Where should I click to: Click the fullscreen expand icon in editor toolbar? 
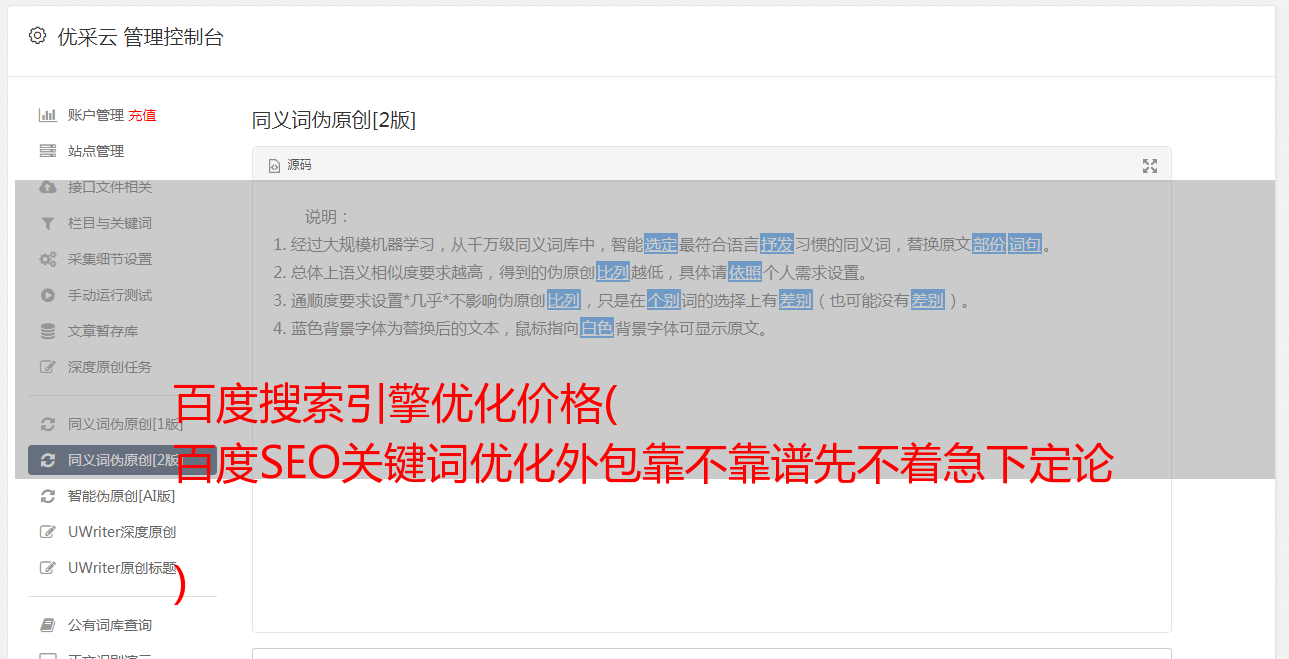tap(1150, 166)
